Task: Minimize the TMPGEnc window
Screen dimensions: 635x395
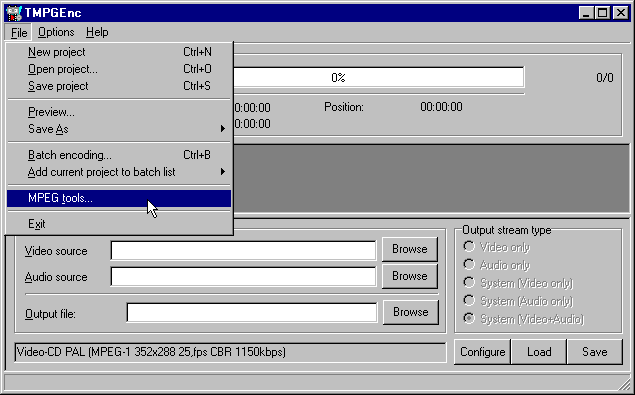Action: pyautogui.click(x=586, y=13)
